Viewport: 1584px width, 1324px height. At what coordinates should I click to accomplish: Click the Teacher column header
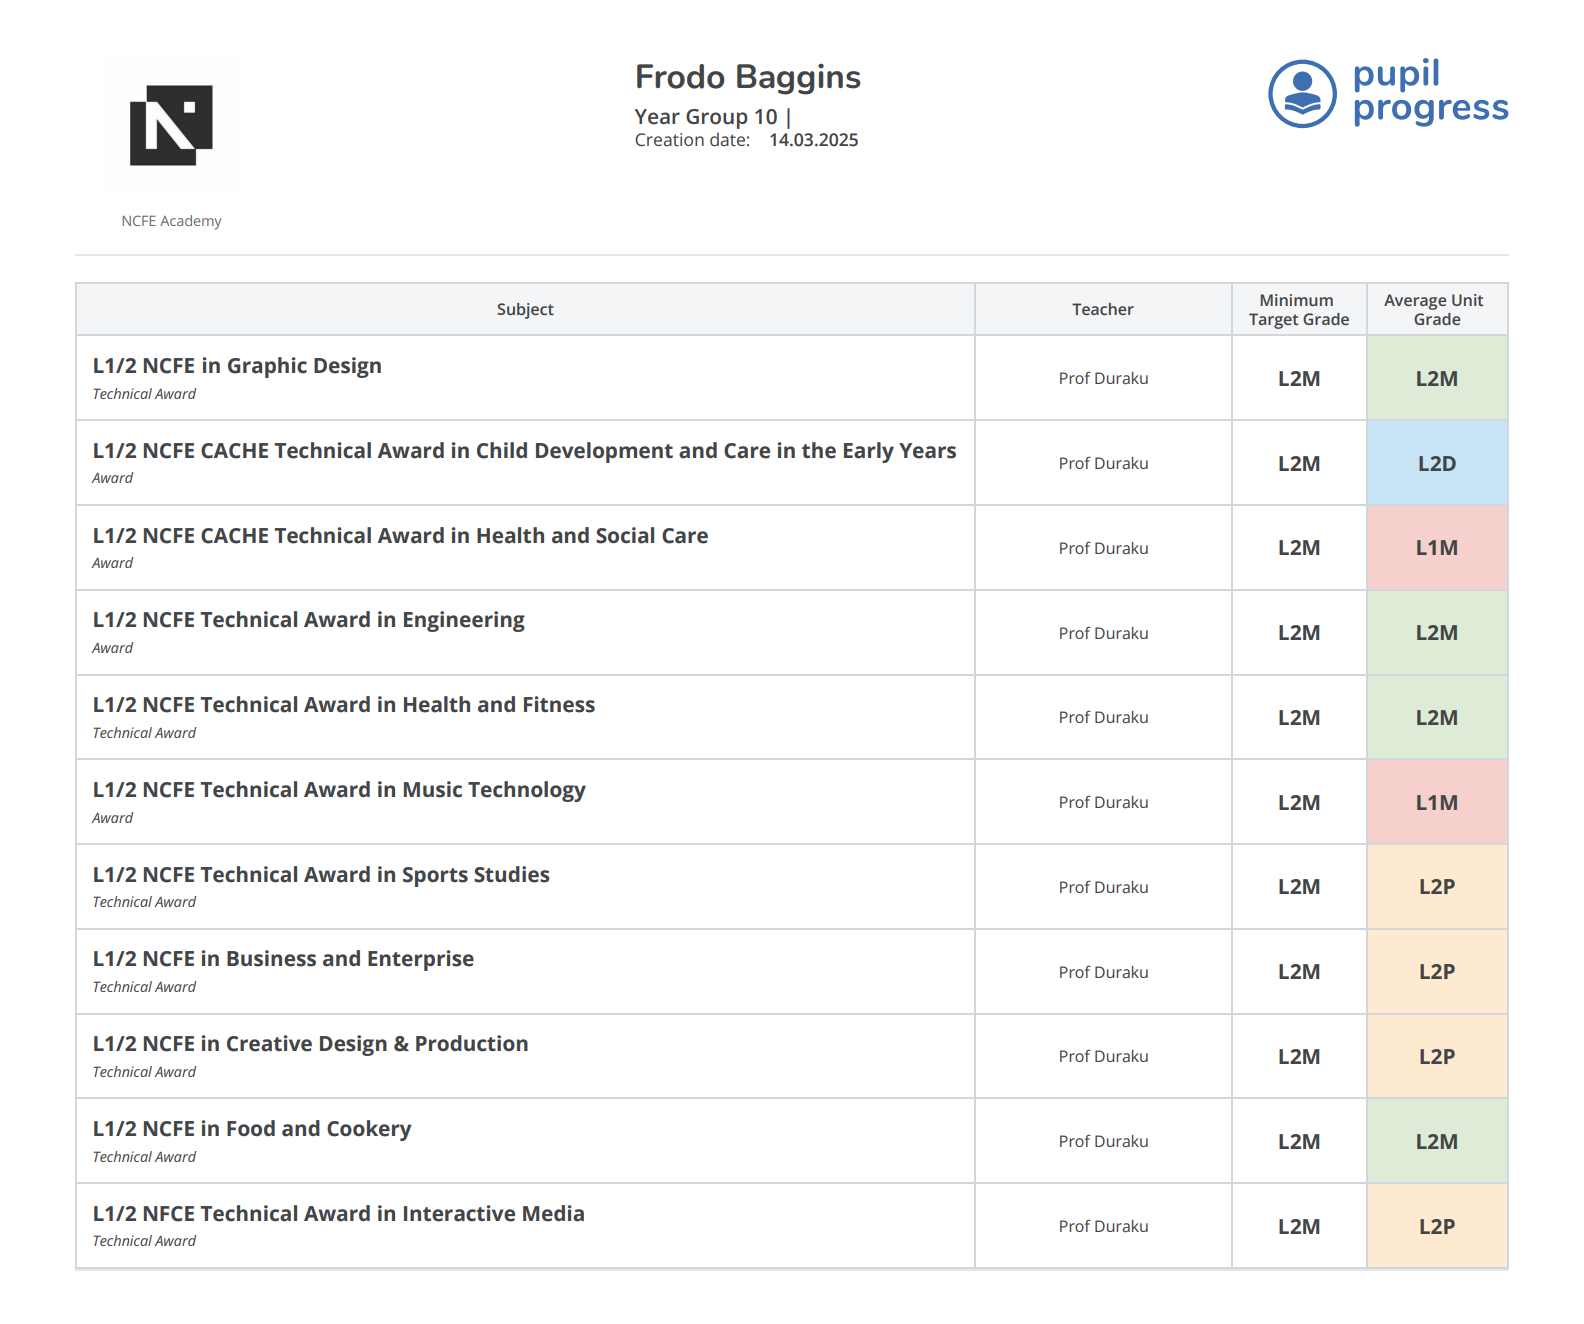[x=1102, y=310]
